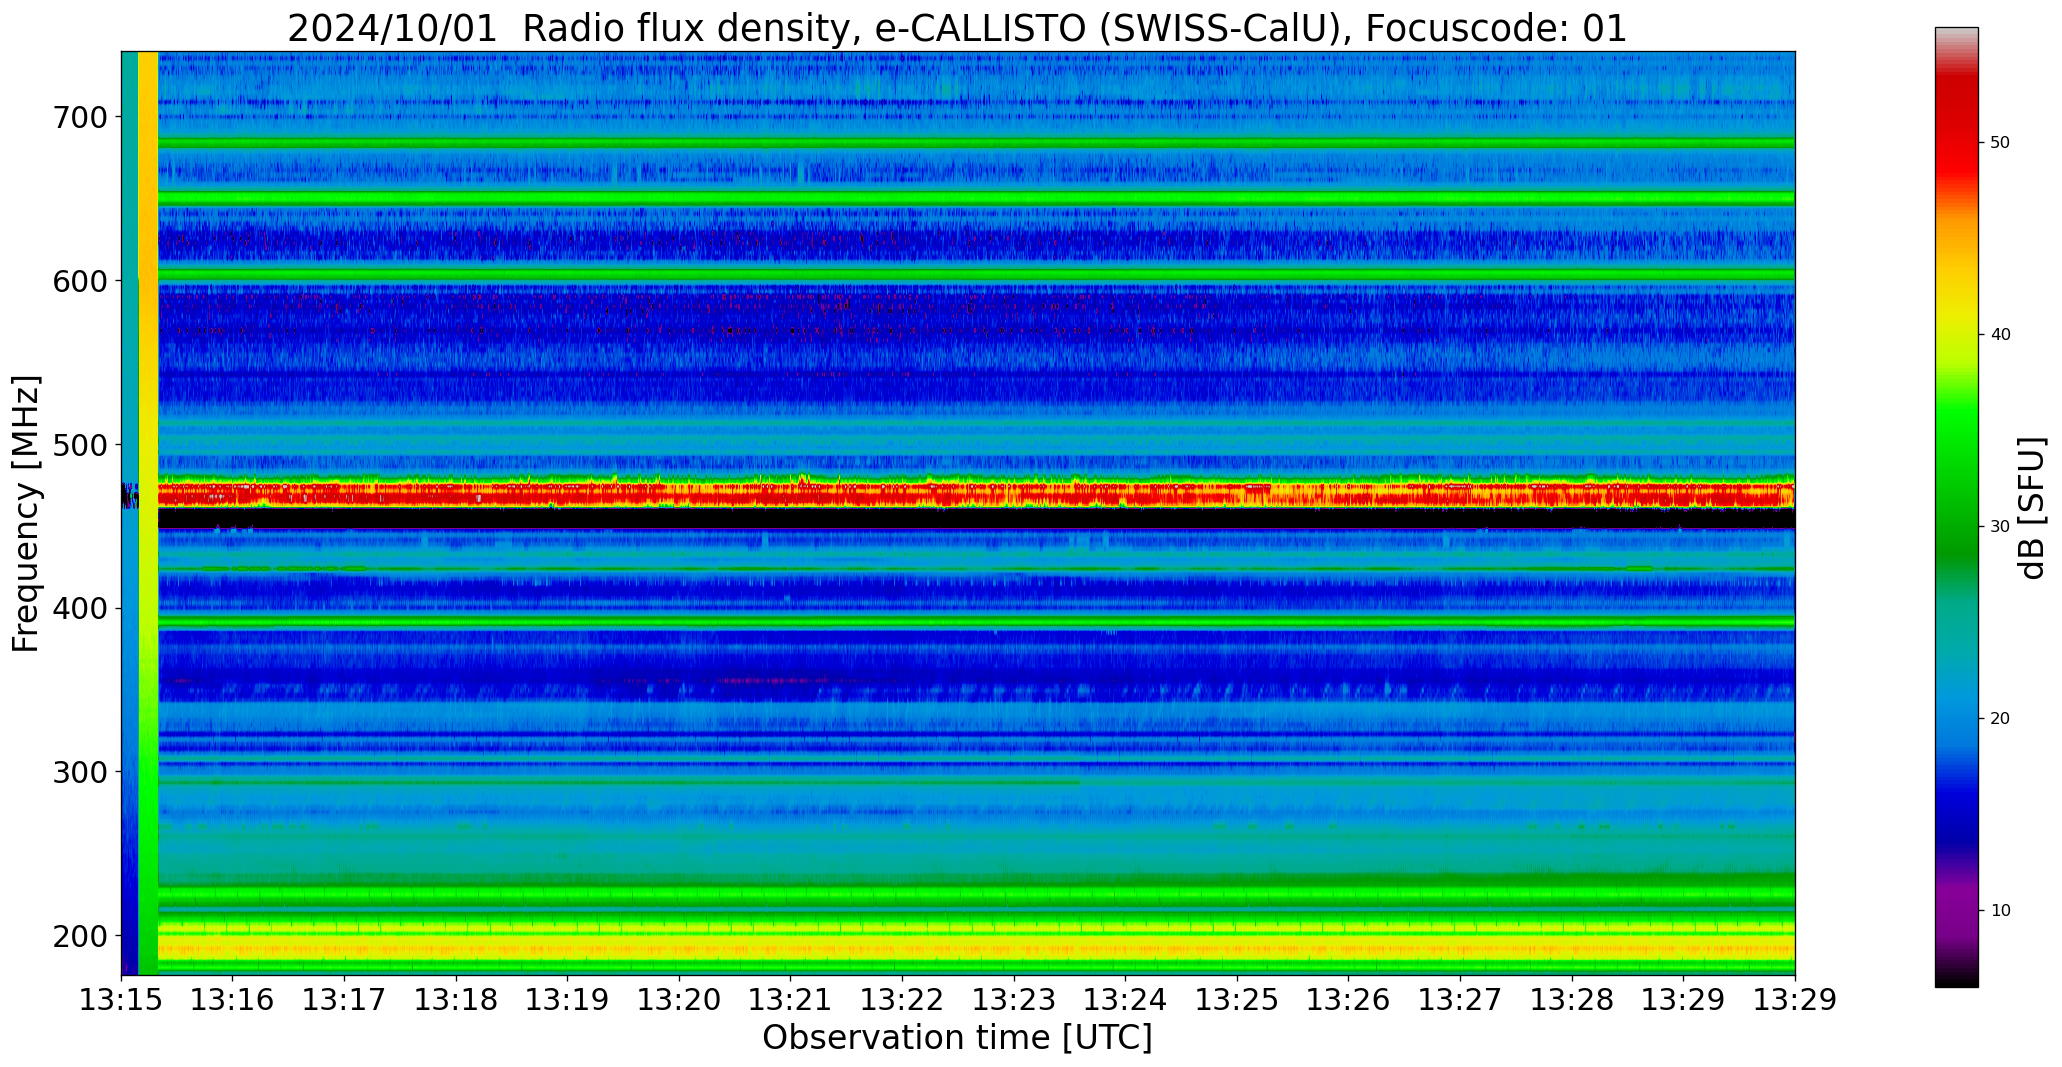The height and width of the screenshot is (1067, 2062).
Task: Click the colorbar 40 tick label
Action: tap(2000, 335)
